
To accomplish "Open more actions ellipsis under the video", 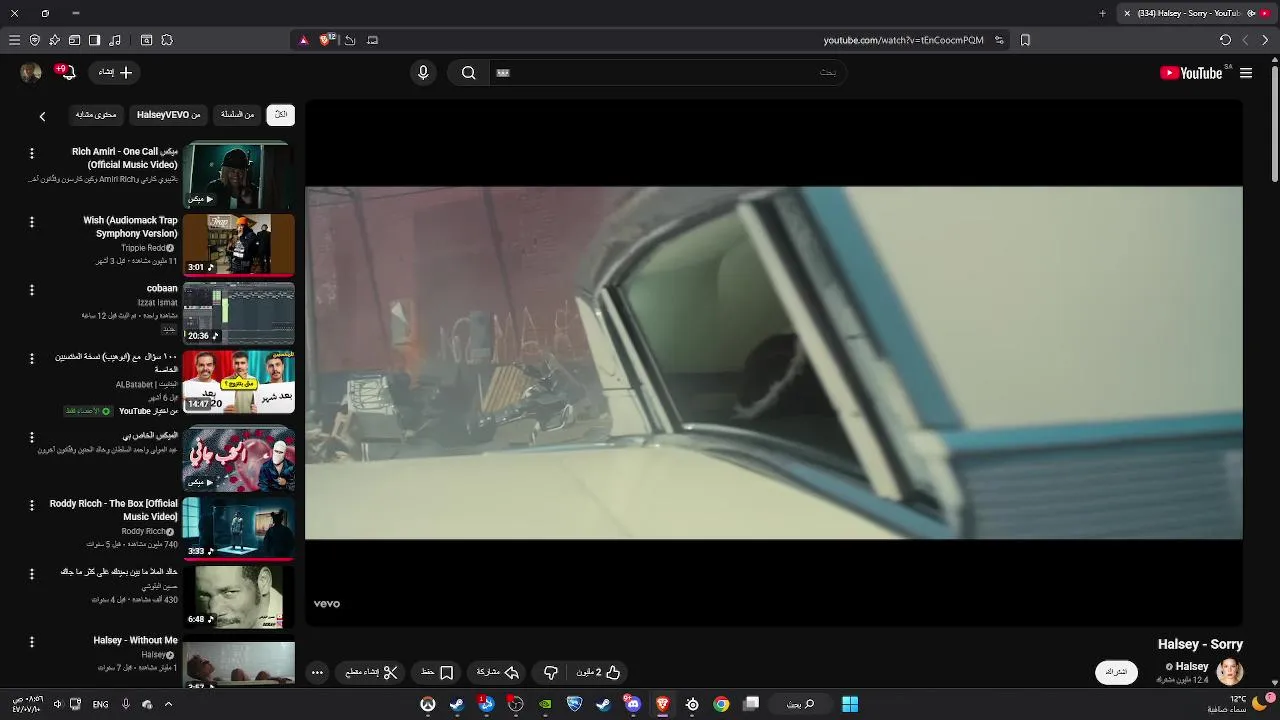I will [x=317, y=672].
